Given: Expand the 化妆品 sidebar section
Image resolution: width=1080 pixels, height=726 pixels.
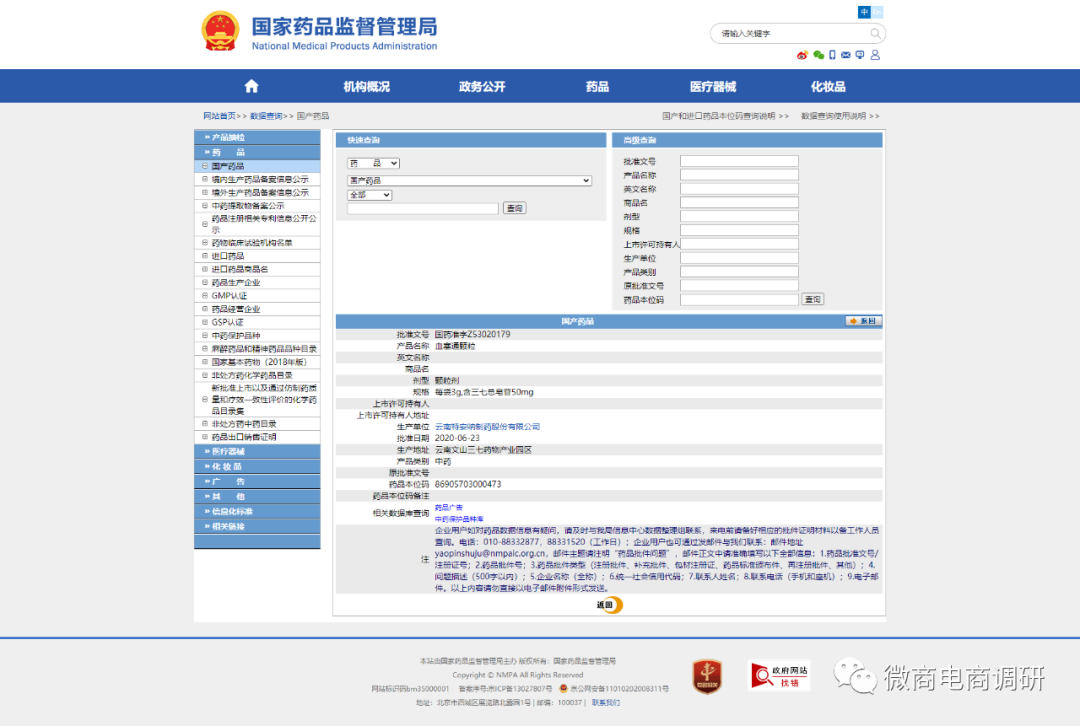Looking at the screenshot, I should coord(257,466).
